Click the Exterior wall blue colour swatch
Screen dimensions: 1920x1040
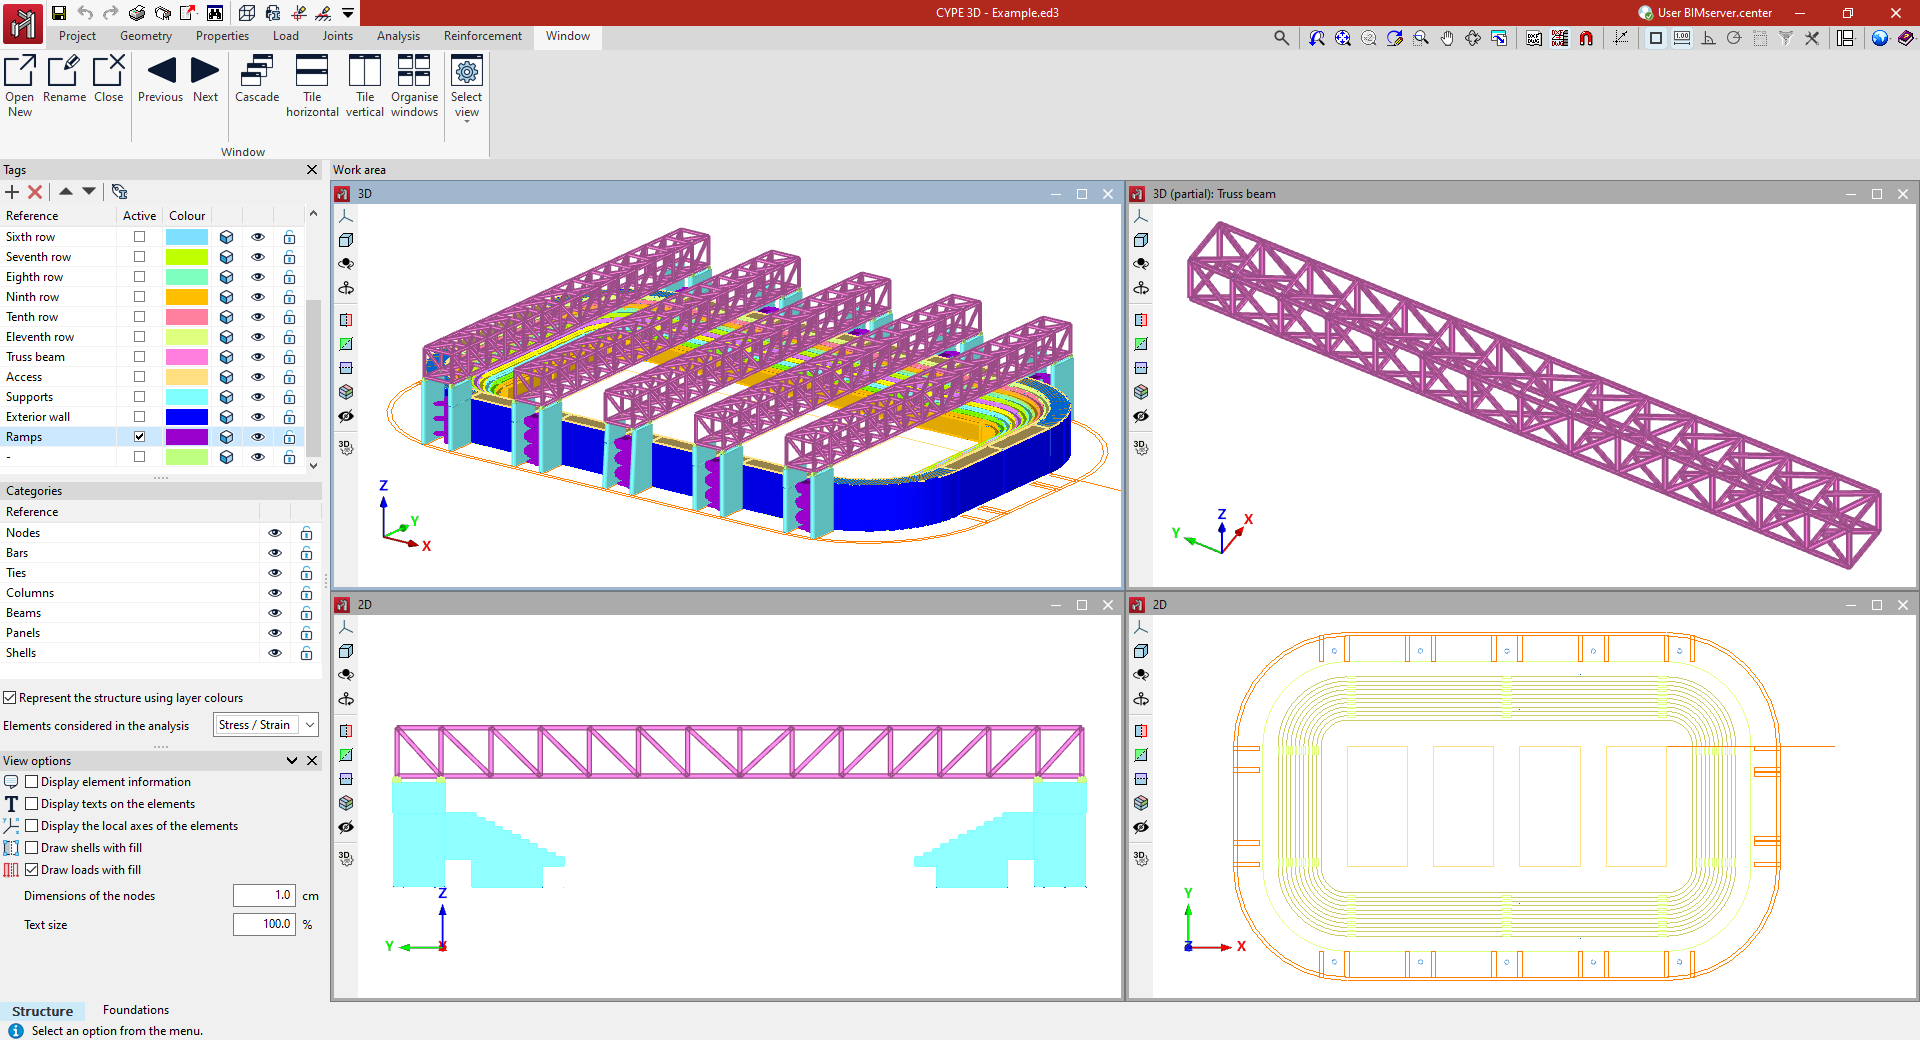[187, 417]
